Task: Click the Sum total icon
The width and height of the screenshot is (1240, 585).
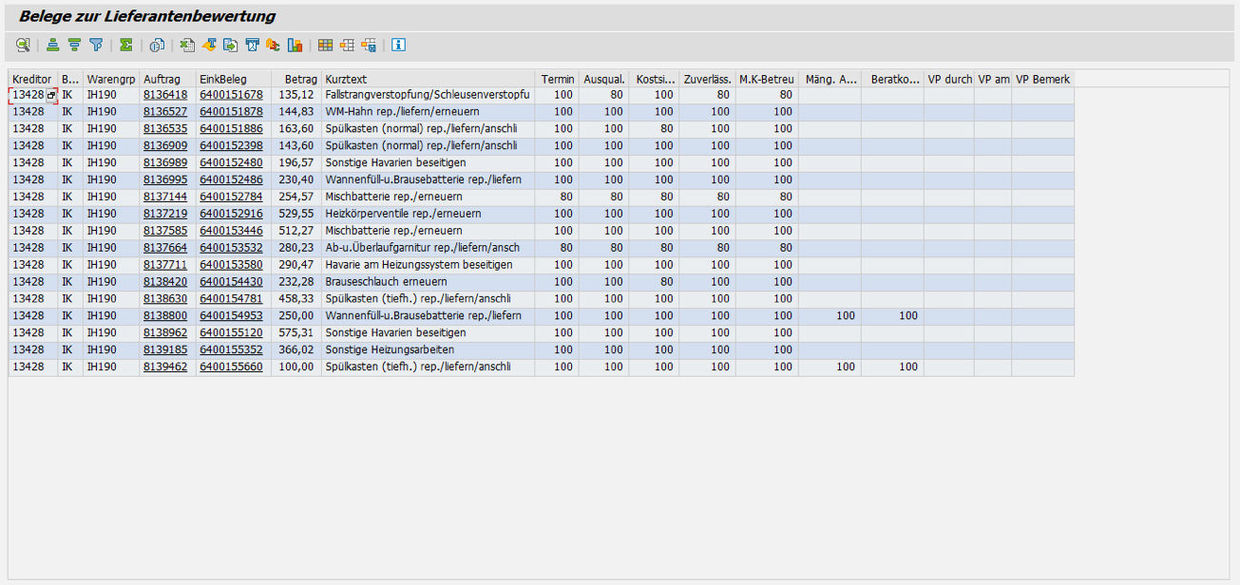Action: pyautogui.click(x=126, y=45)
